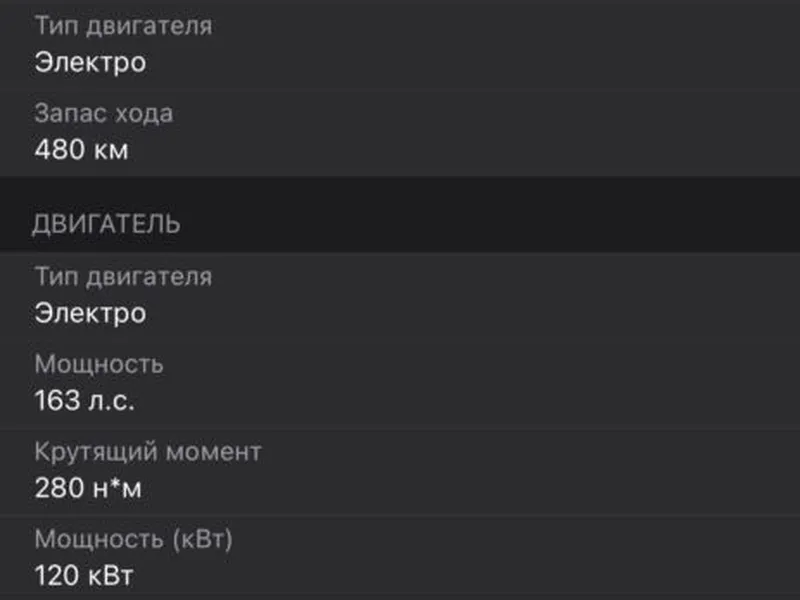800x600 pixels.
Task: Select the "163 л.с." power value
Action: (84, 401)
